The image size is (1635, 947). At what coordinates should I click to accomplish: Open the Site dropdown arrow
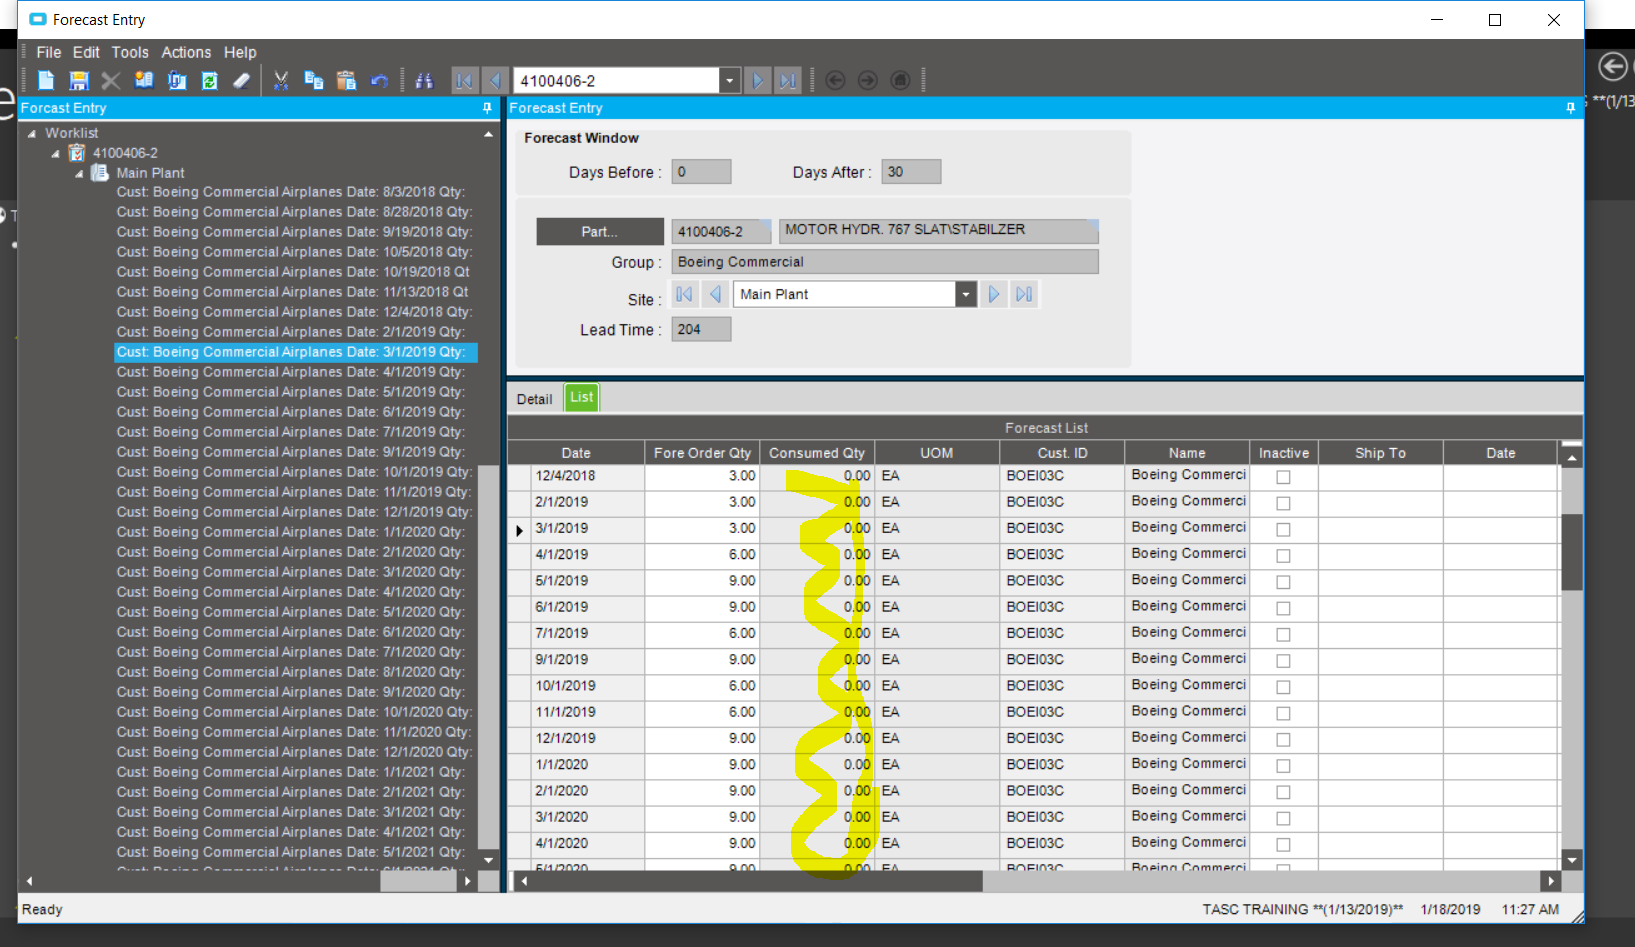(x=966, y=294)
